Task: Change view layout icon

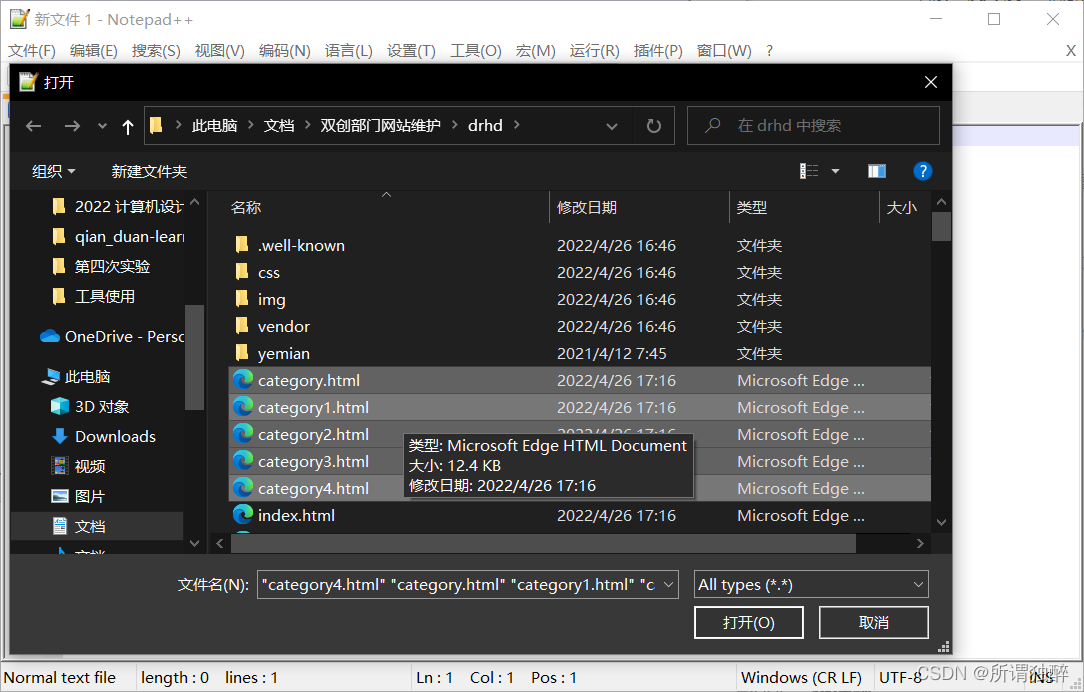Action: coord(809,171)
